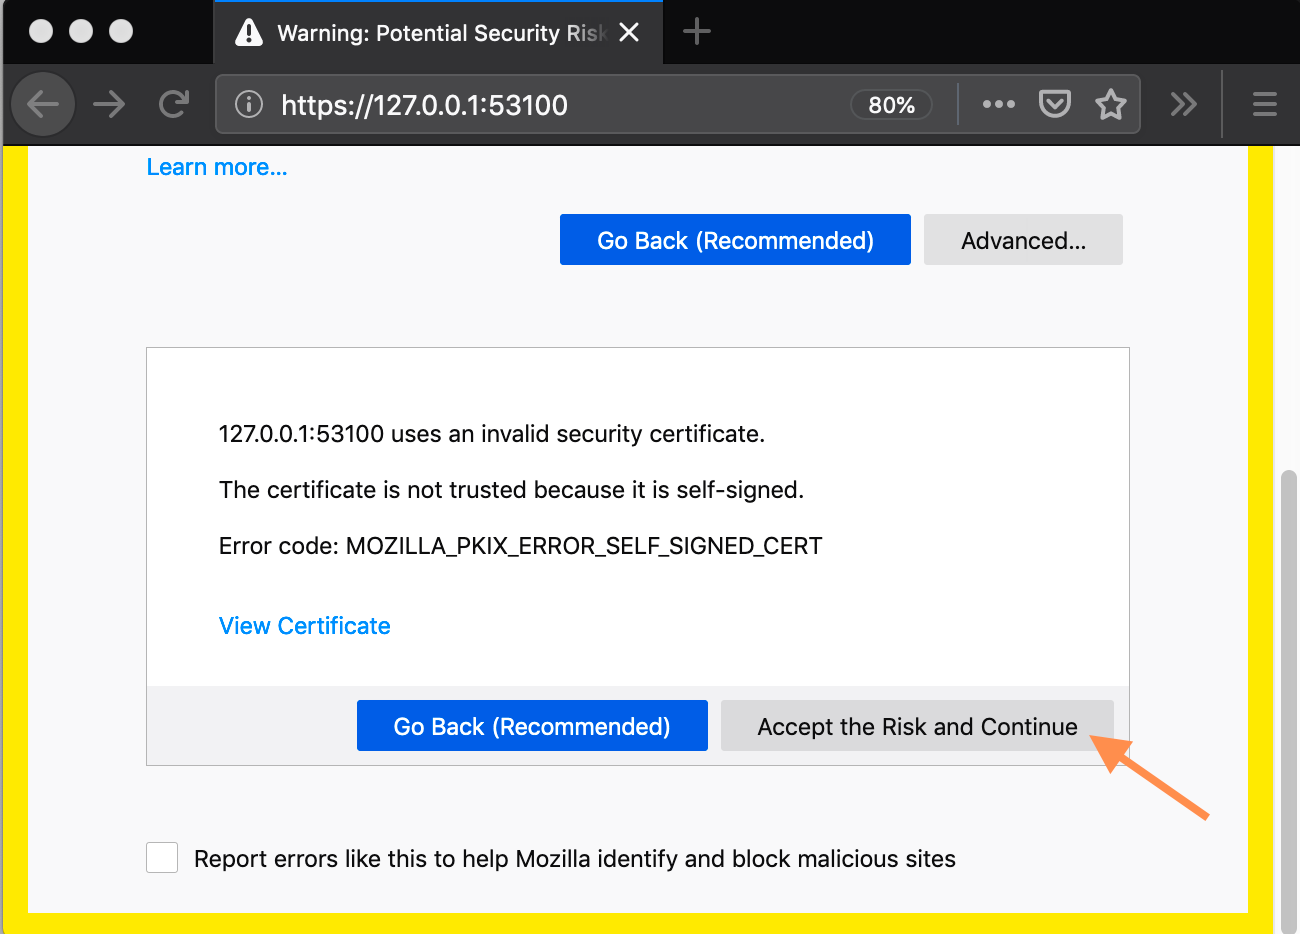Viewport: 1300px width, 934px height.
Task: Open the 'View Certificate' link
Action: click(x=304, y=625)
